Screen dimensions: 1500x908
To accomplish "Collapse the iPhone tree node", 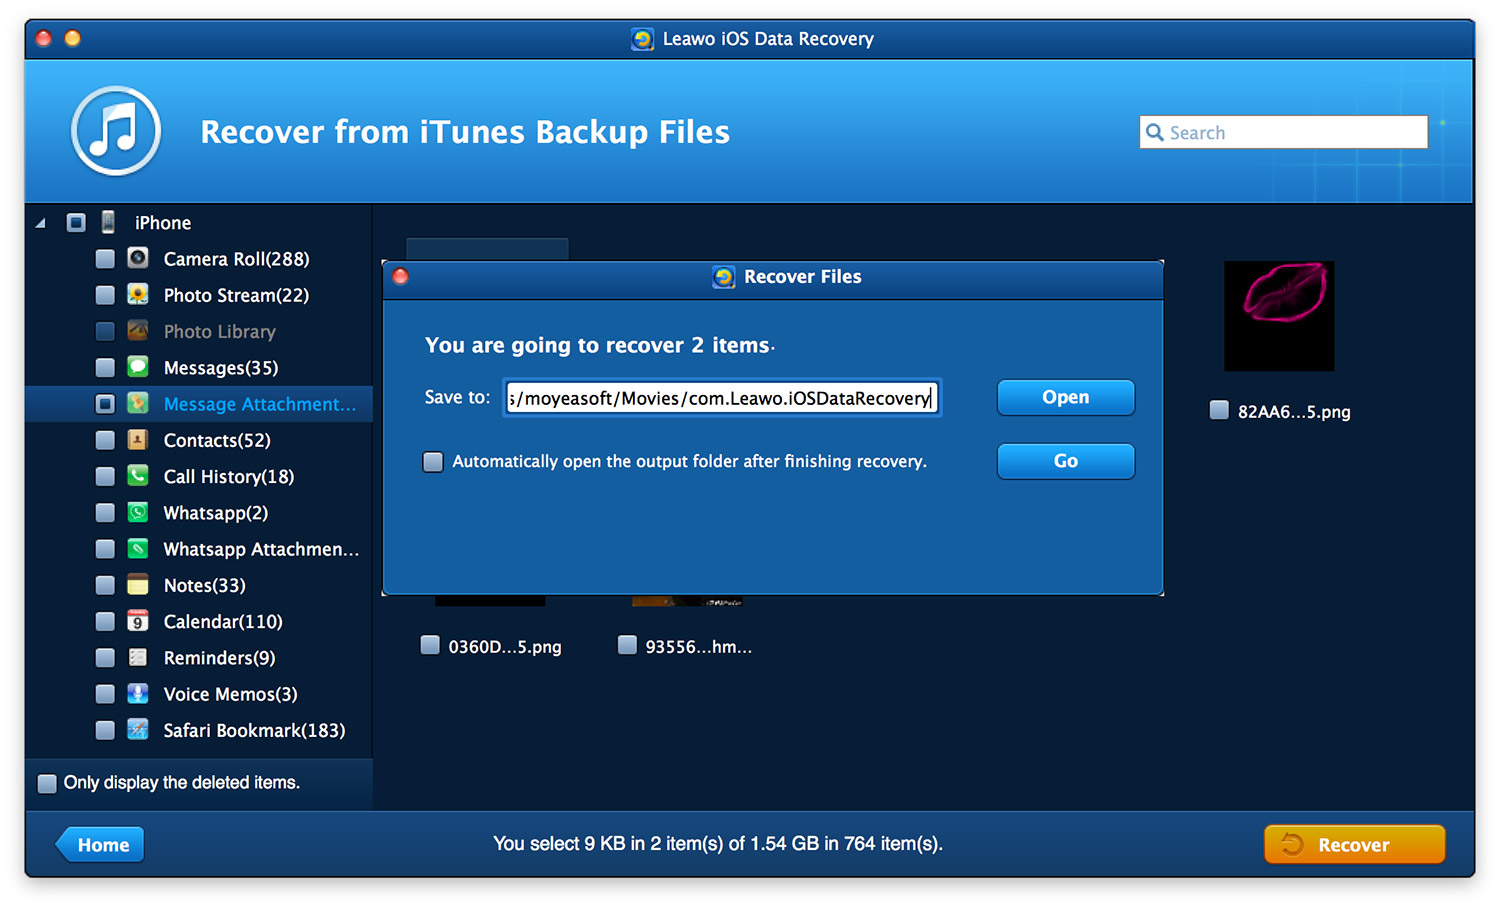I will [x=41, y=223].
